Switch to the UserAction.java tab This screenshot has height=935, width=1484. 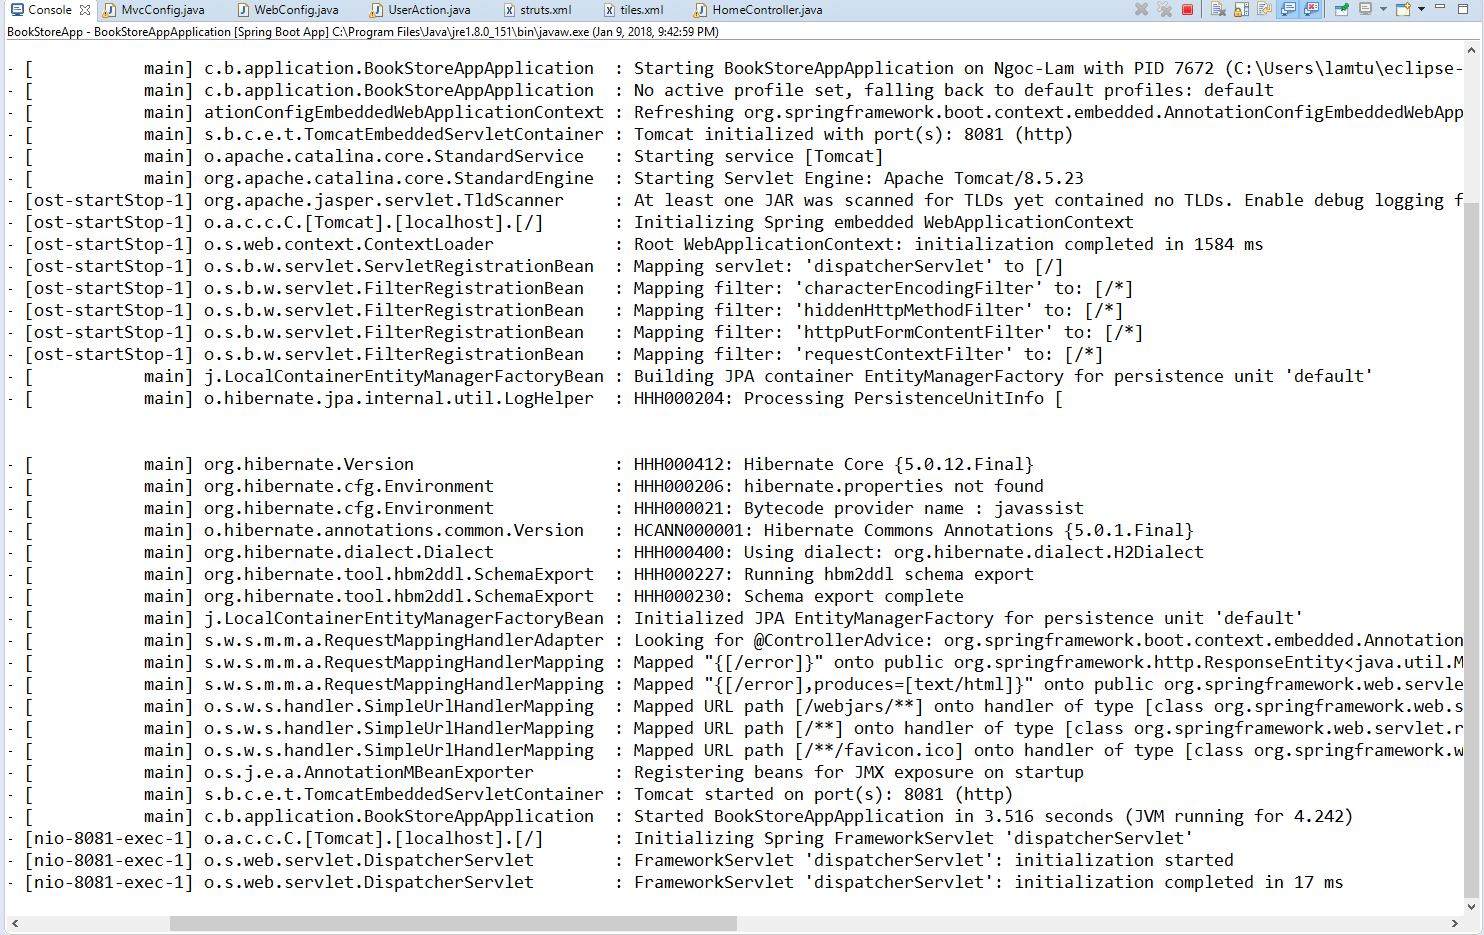click(x=428, y=10)
